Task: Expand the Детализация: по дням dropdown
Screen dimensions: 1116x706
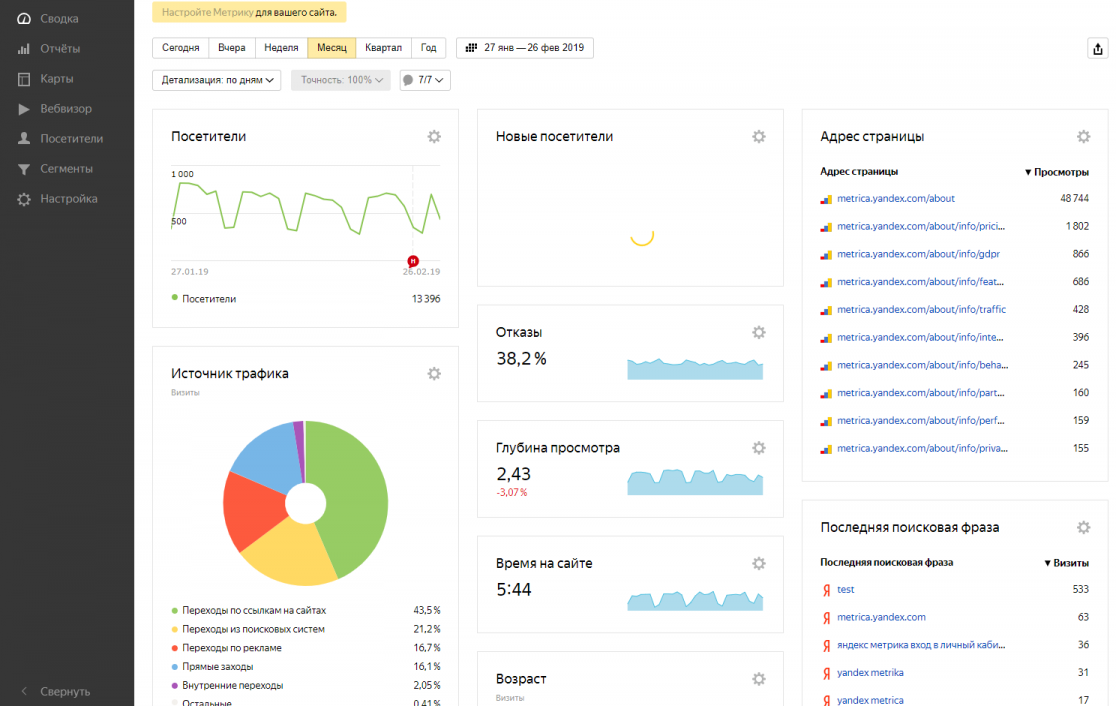Action: (x=216, y=80)
